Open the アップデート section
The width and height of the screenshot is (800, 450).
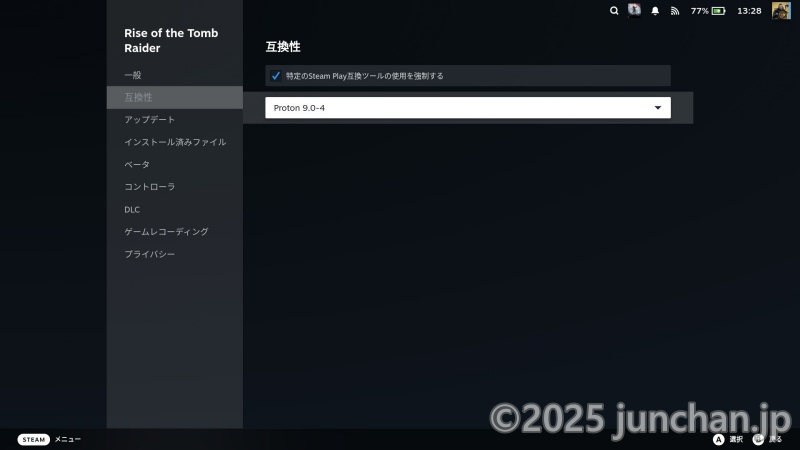[x=174, y=119]
